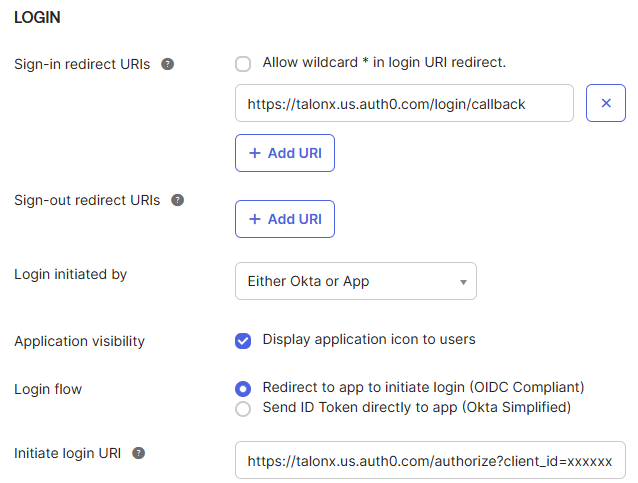Edit the sign-in redirect URI field
This screenshot has height=483, width=638.
[x=404, y=103]
